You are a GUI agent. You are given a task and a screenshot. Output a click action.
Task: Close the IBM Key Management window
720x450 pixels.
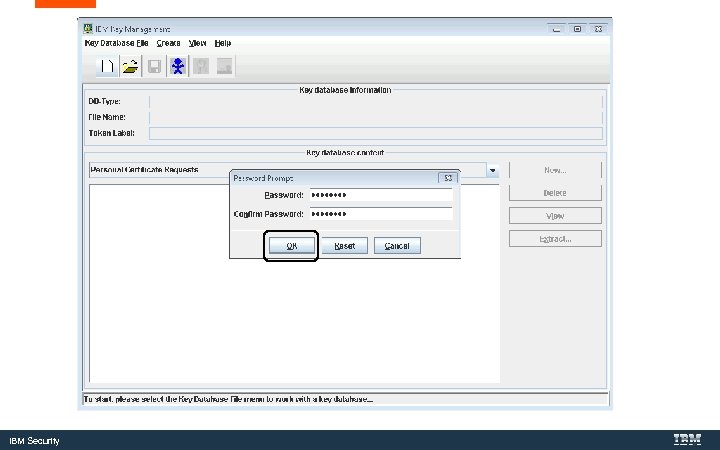pos(598,28)
